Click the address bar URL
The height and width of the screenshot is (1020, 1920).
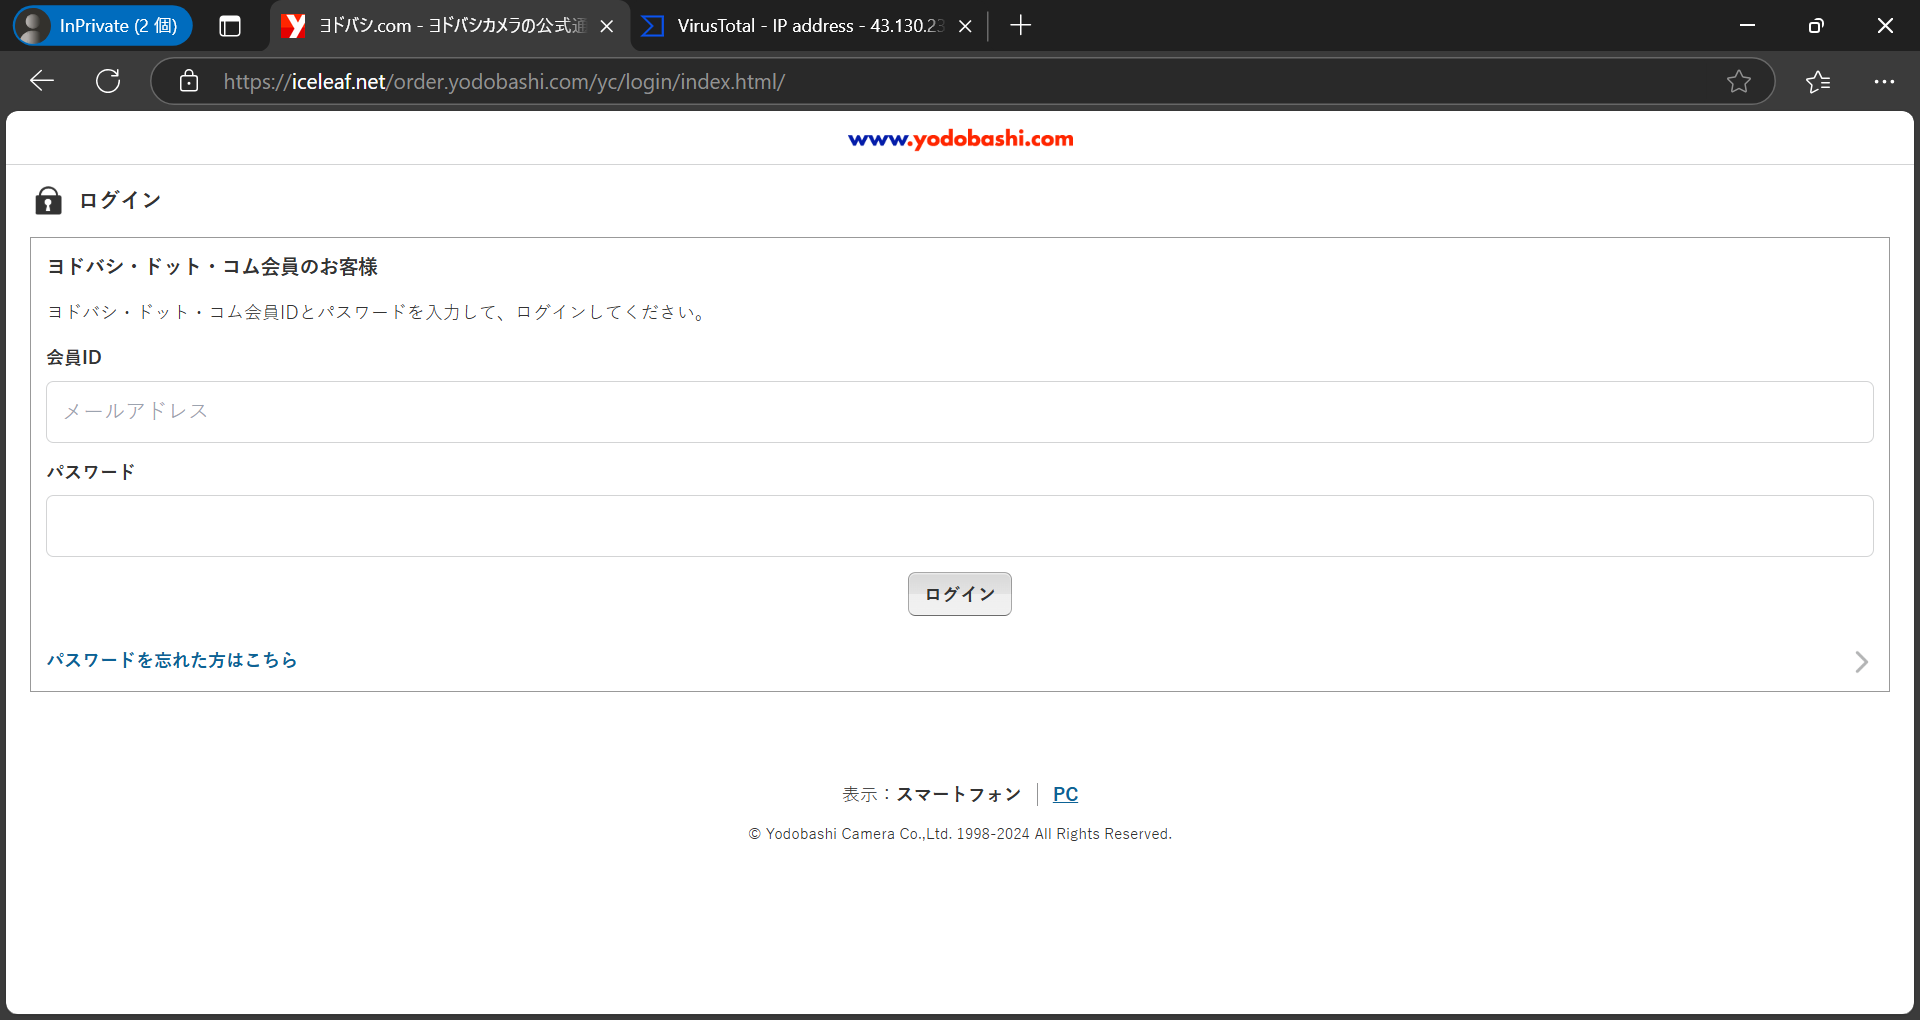(x=504, y=82)
